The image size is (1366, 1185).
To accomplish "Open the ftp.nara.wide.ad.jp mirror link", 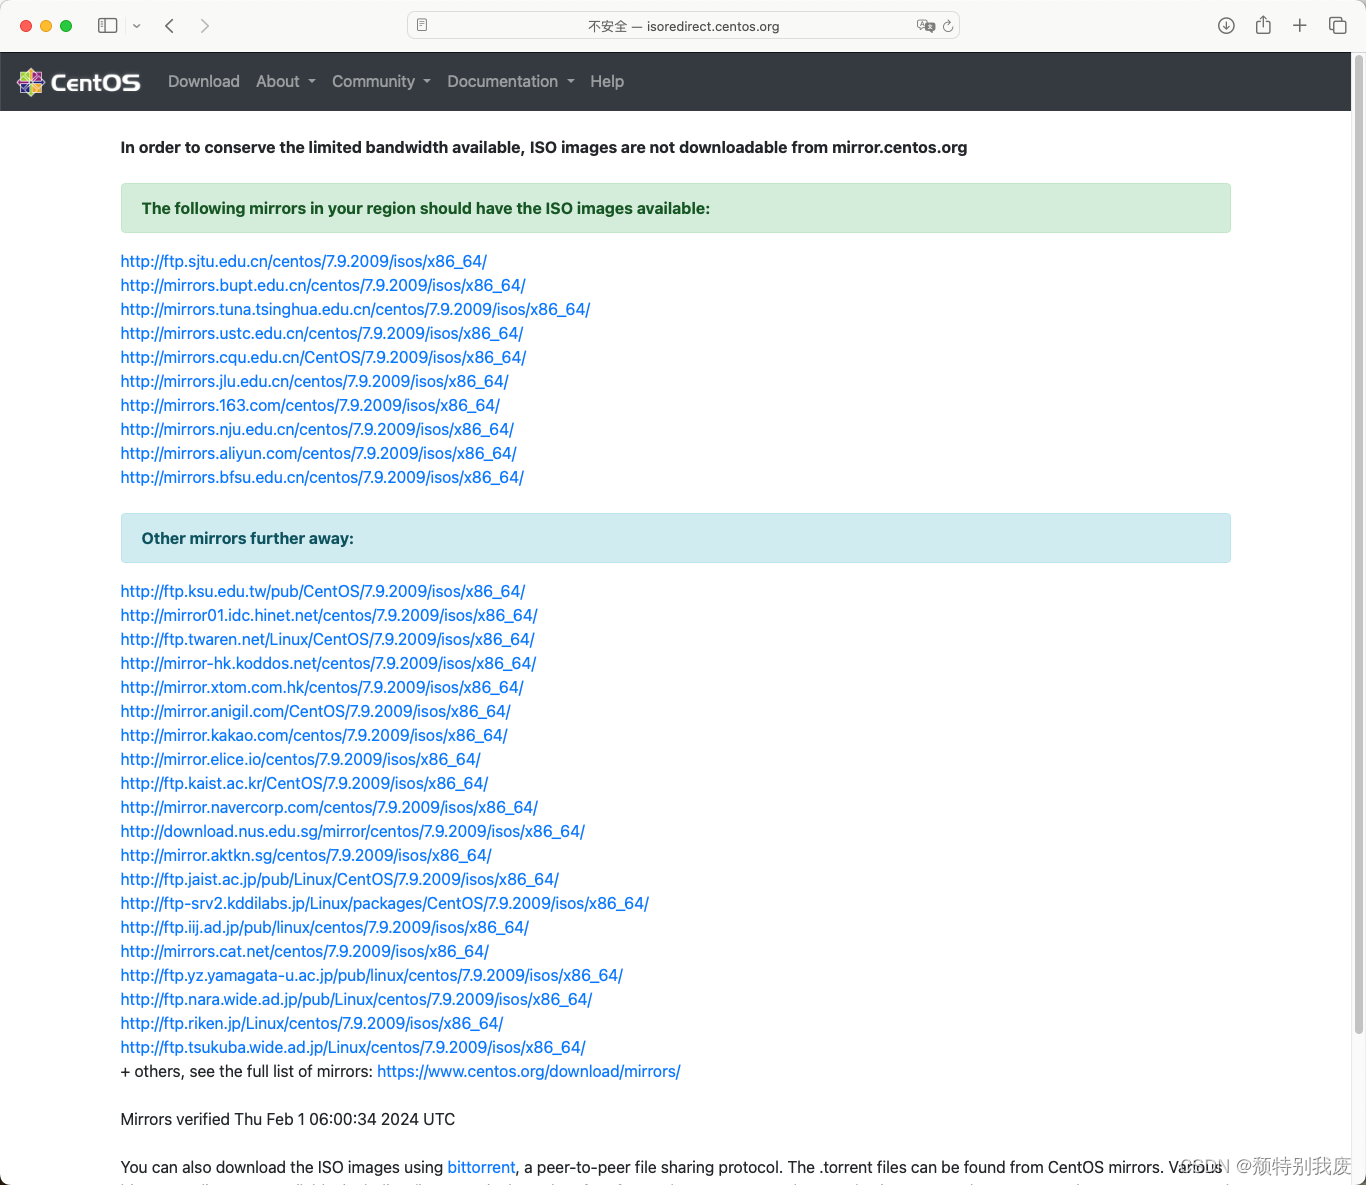I will 356,999.
